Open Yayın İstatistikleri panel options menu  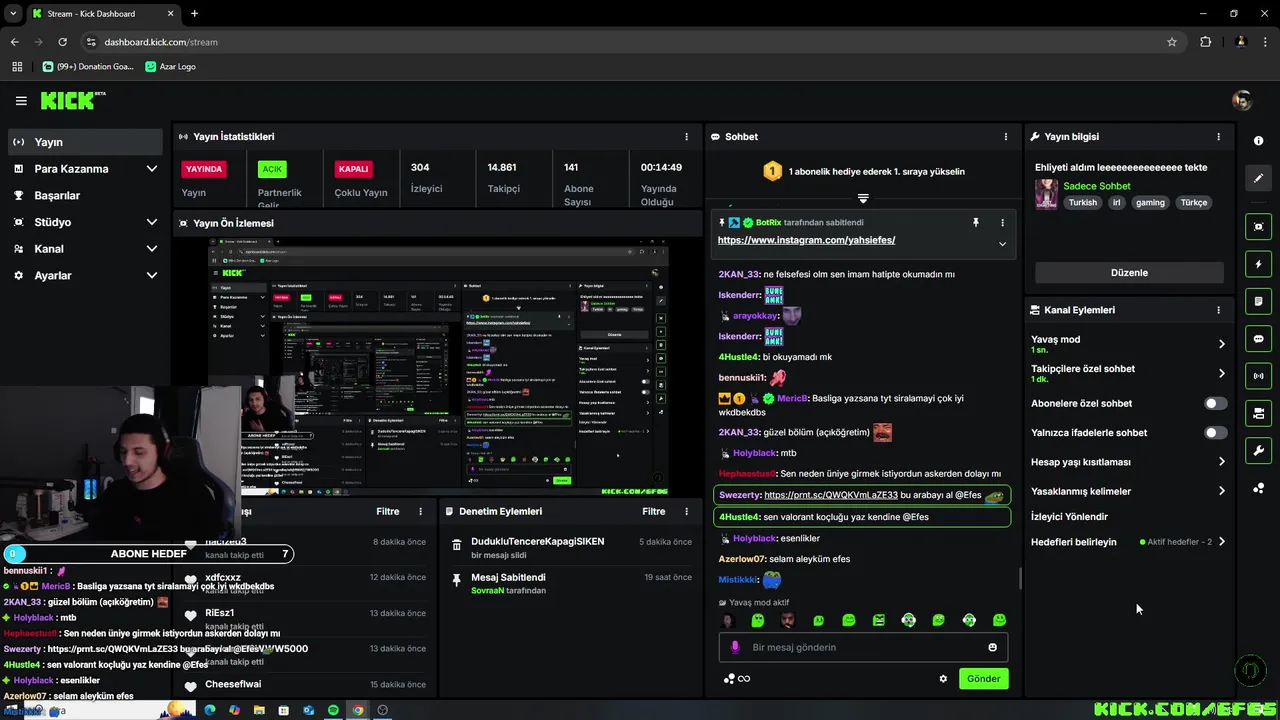686,136
